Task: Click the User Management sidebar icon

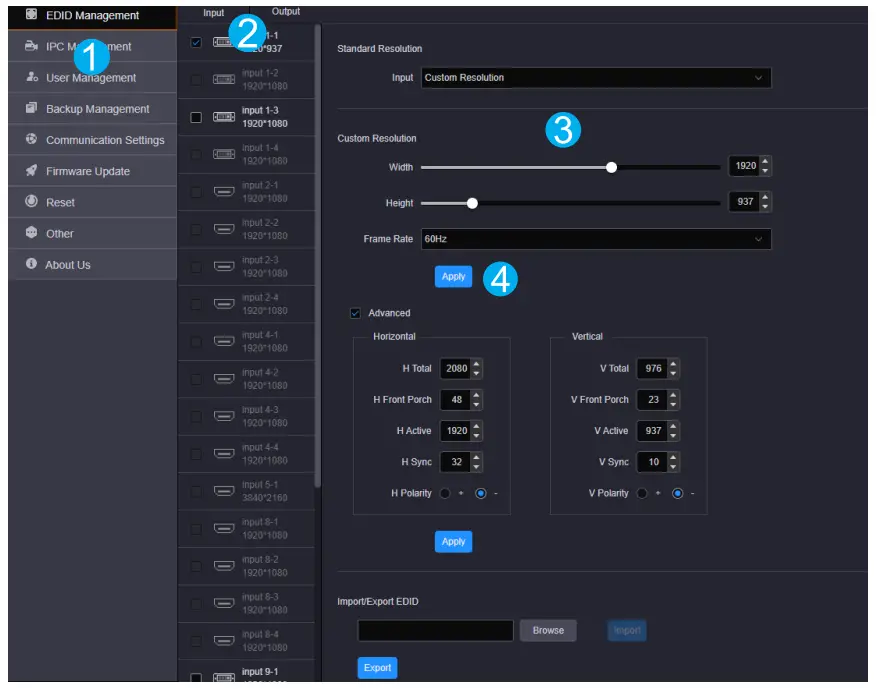Action: [32, 77]
